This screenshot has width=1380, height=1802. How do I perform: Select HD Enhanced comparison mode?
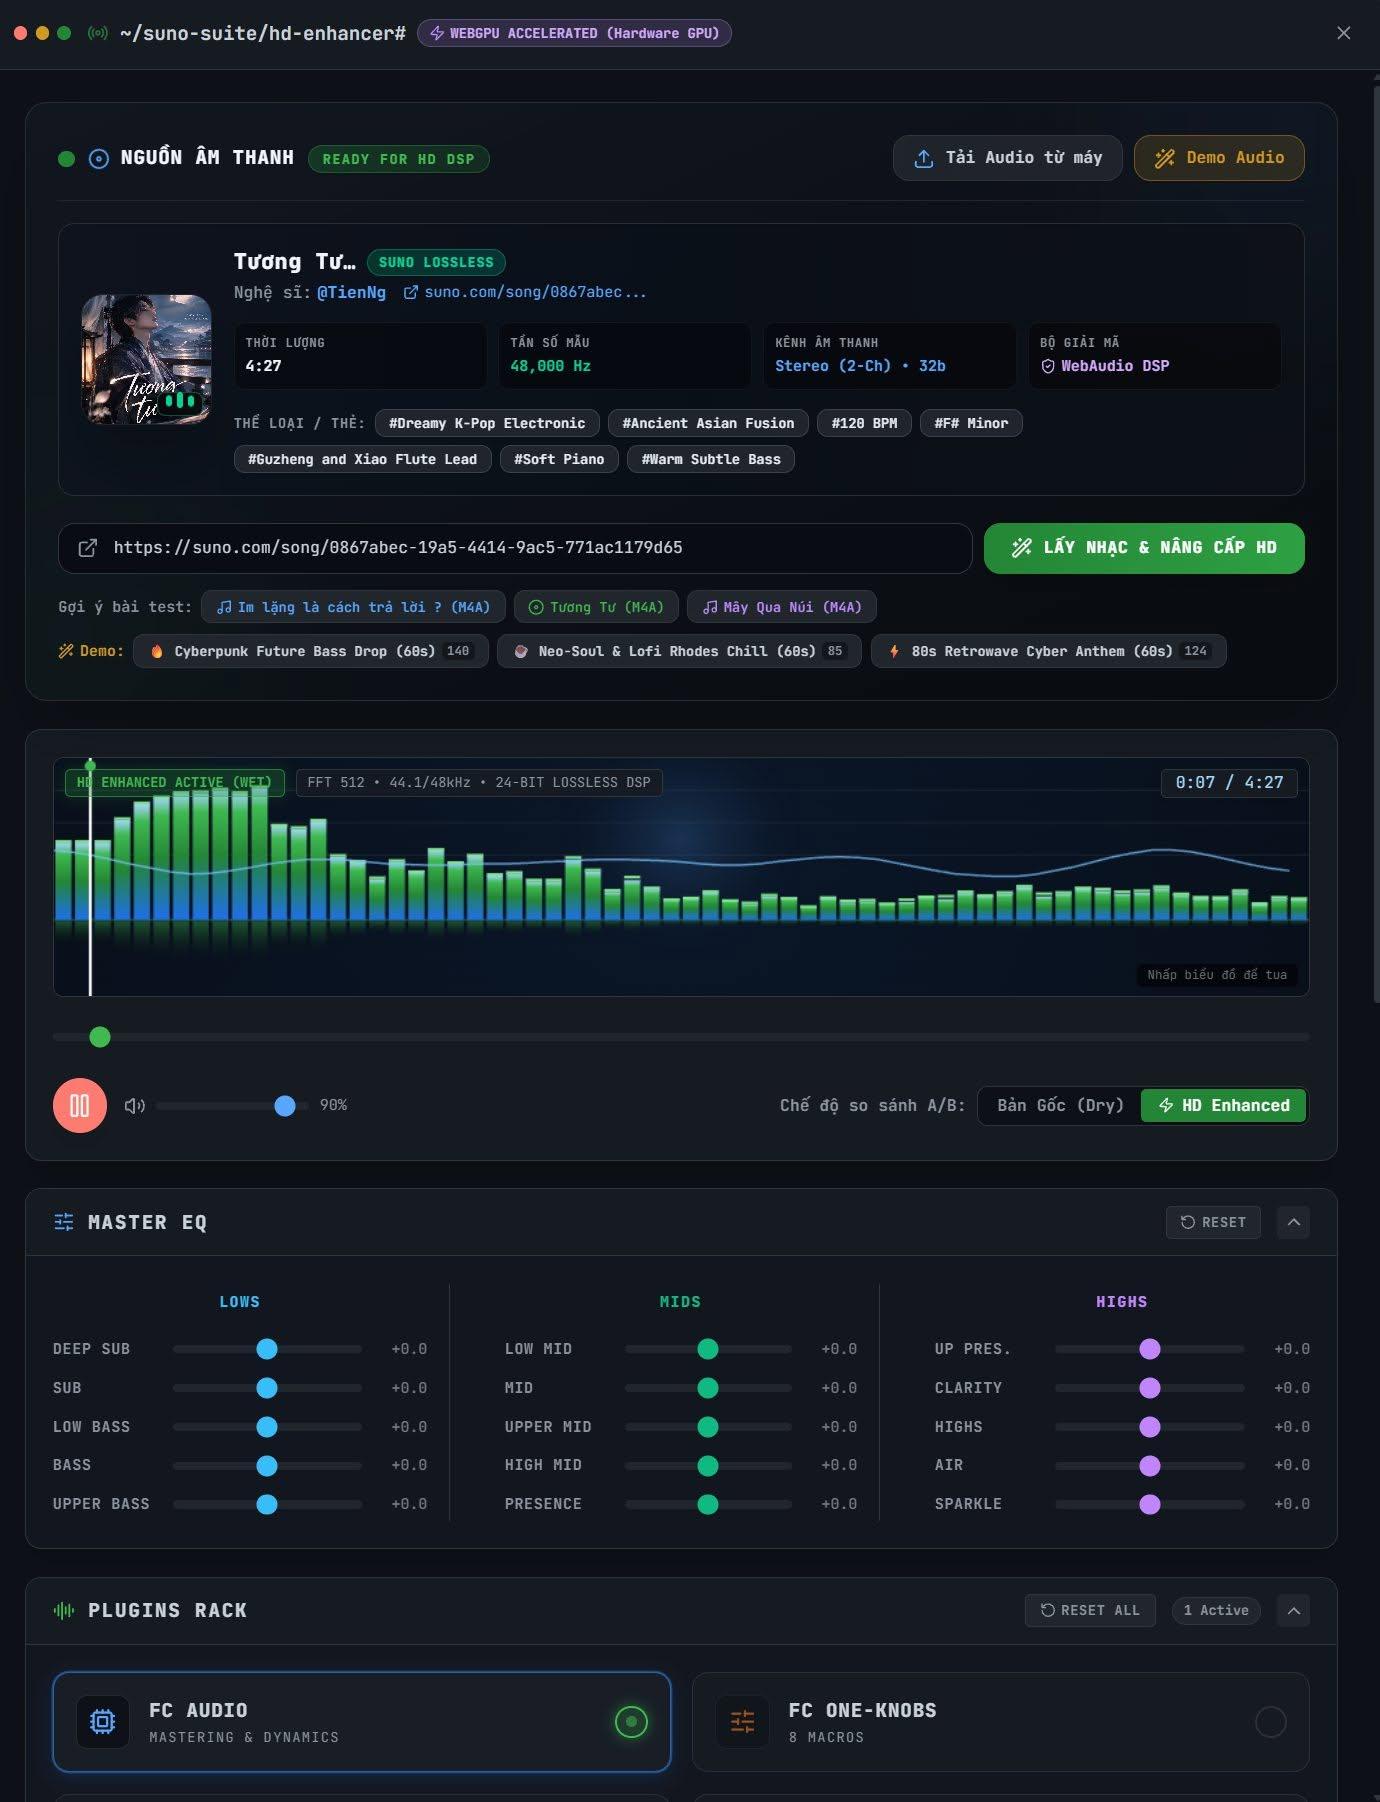[1223, 1105]
